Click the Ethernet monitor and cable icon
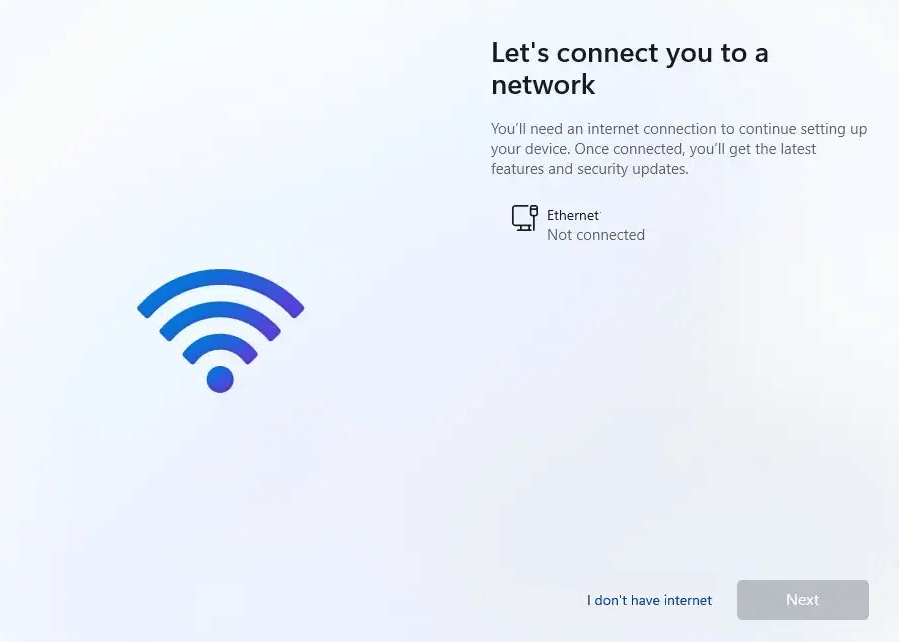This screenshot has height=642, width=899. coord(525,218)
